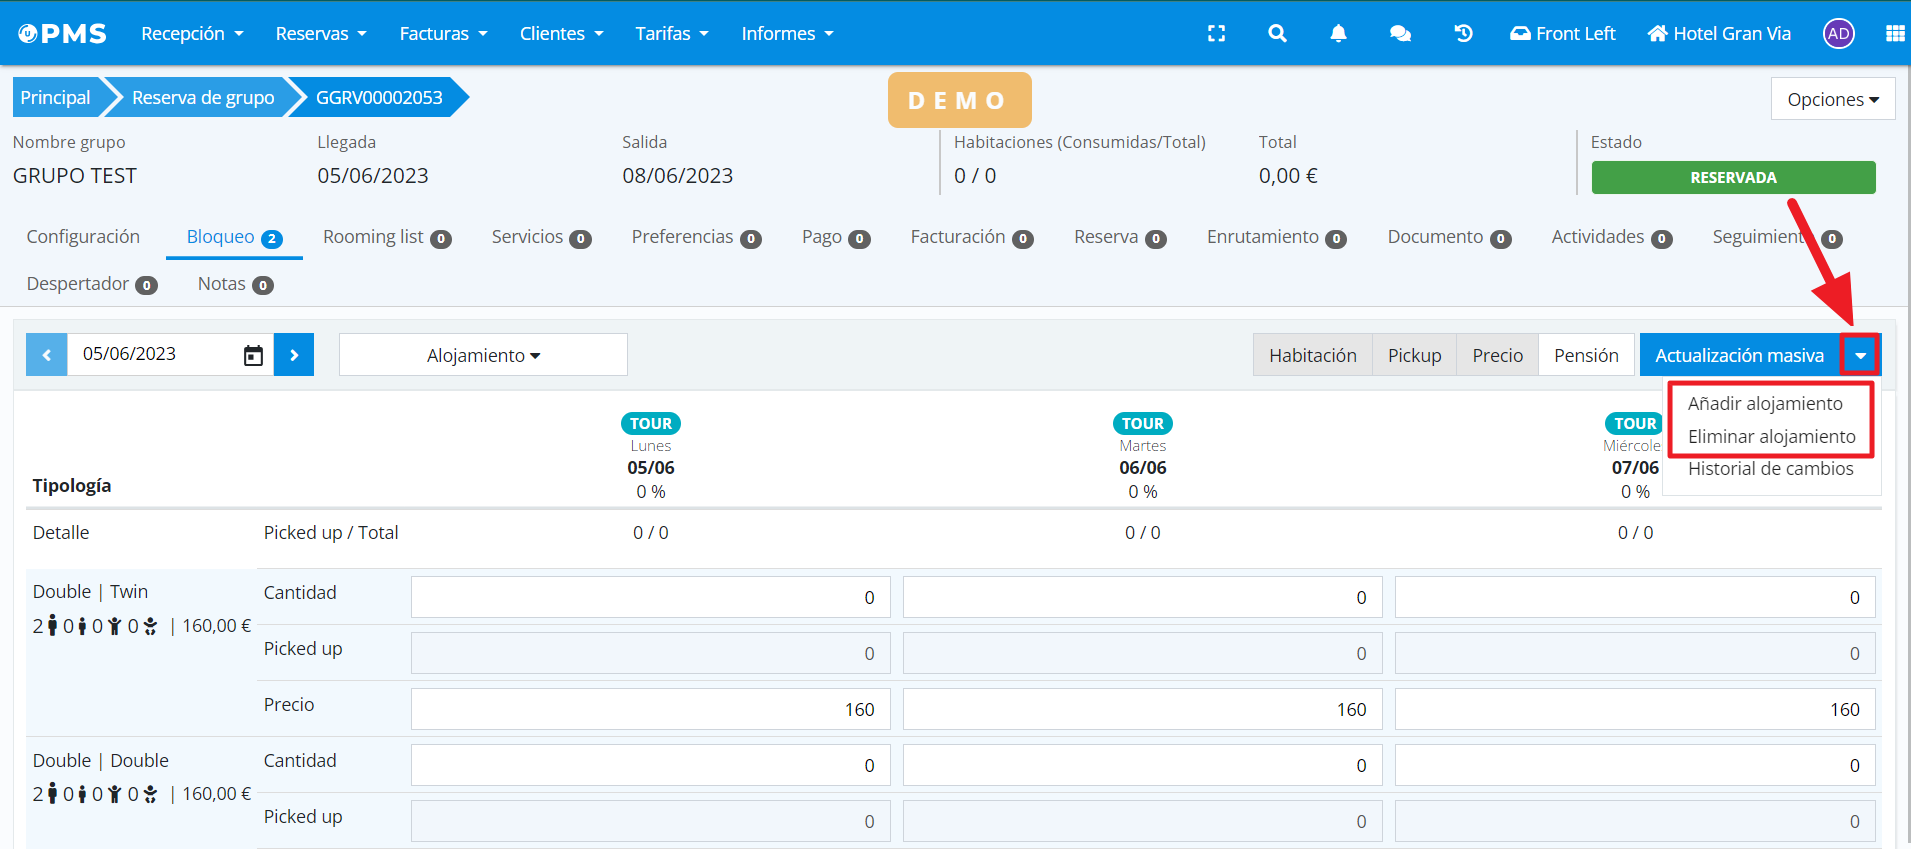Select Añadir alojamiento menu entry
Screen dimensions: 1911x849
click(x=1765, y=404)
